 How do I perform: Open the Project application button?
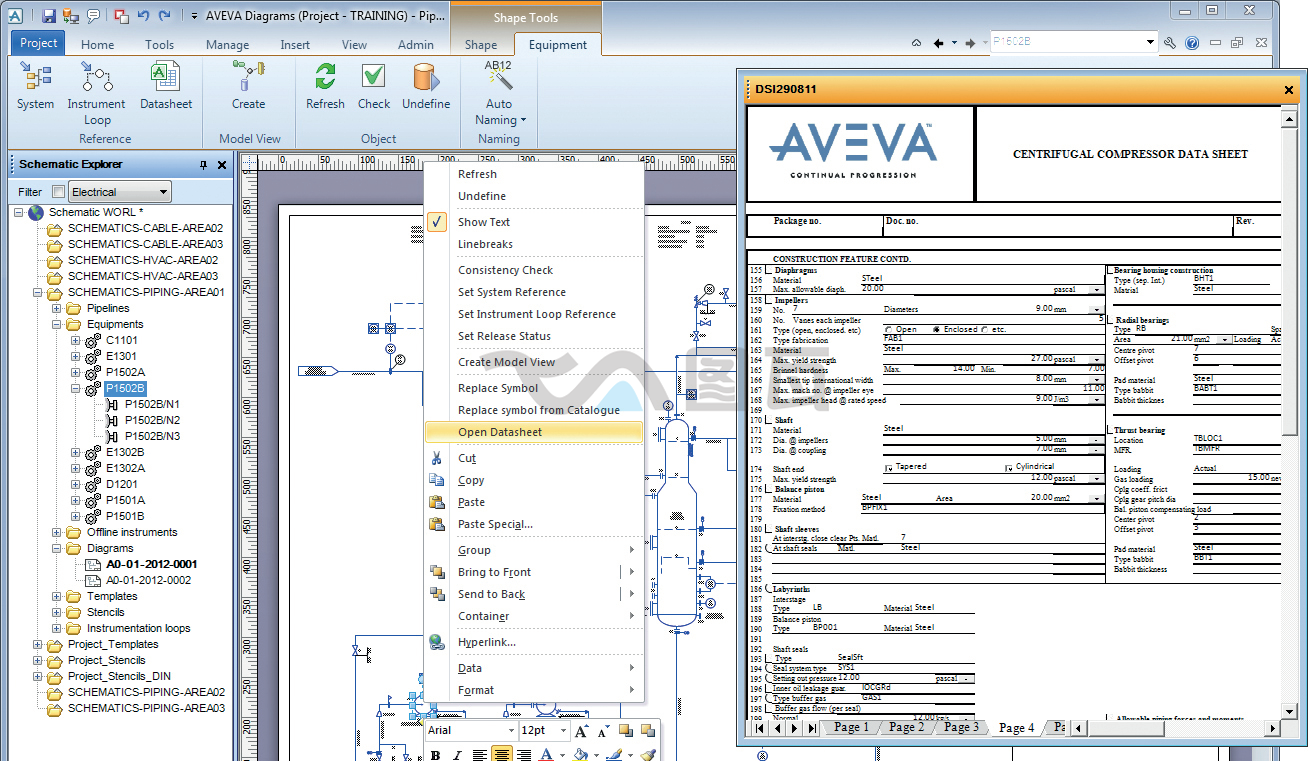pyautogui.click(x=38, y=43)
